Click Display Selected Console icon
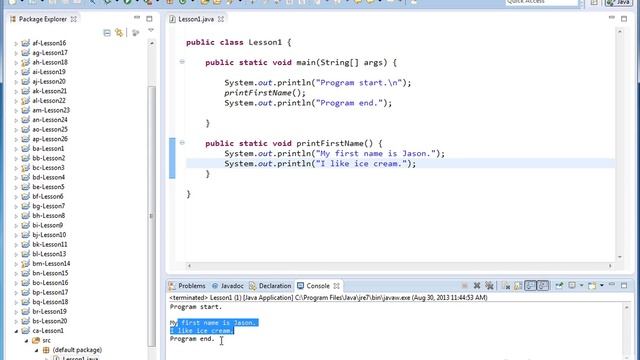The image size is (640, 360). pyautogui.click(x=572, y=285)
